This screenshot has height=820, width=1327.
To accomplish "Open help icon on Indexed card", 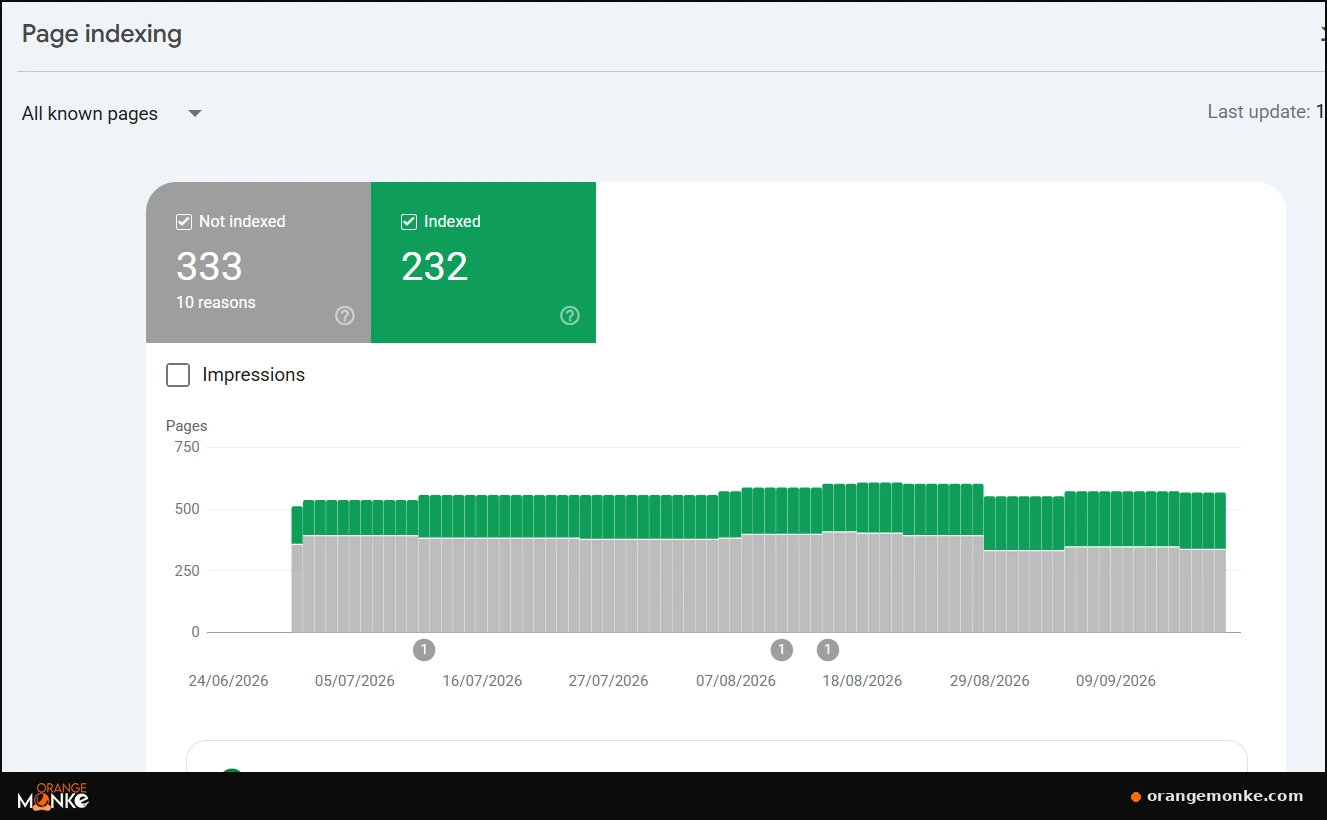I will point(570,316).
